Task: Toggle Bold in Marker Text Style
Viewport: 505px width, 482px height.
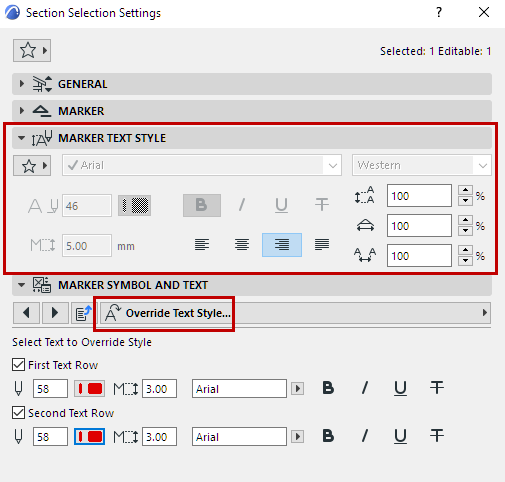Action: pyautogui.click(x=202, y=205)
